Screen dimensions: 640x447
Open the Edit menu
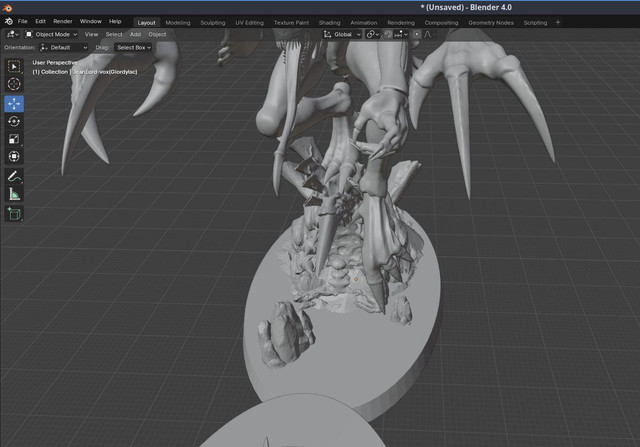(x=40, y=21)
